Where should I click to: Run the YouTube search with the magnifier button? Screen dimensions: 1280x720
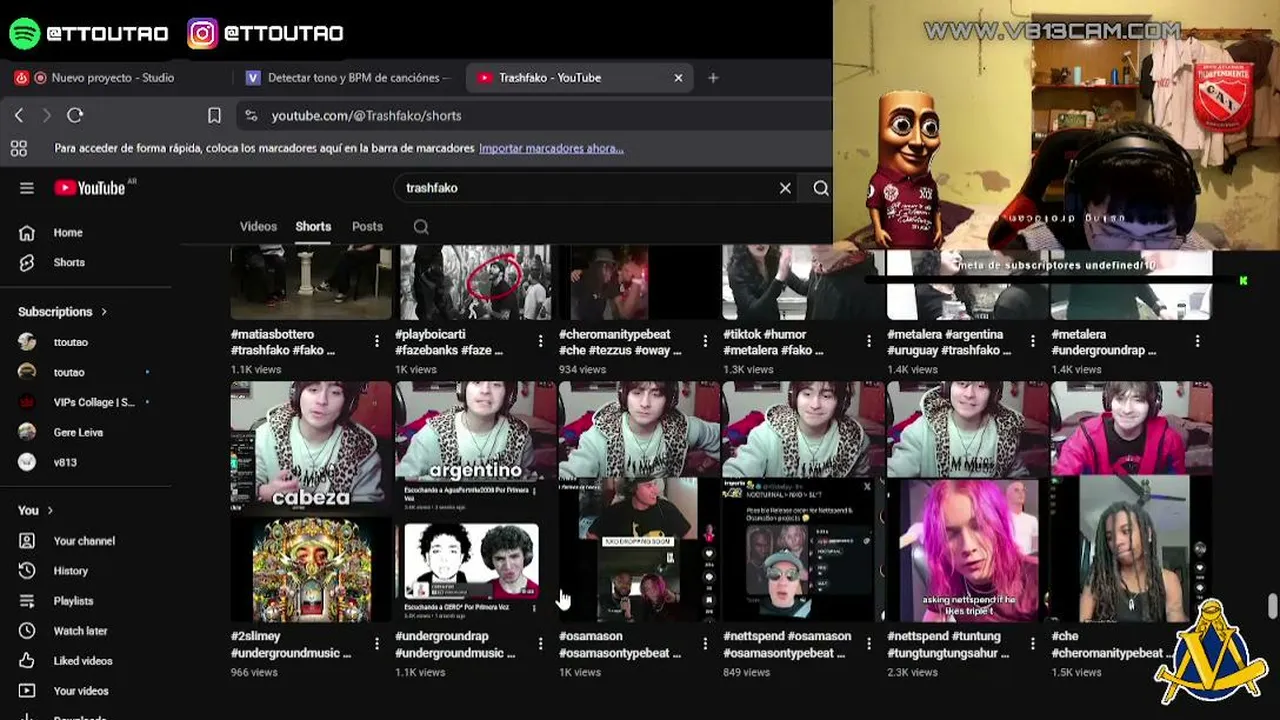tap(820, 188)
